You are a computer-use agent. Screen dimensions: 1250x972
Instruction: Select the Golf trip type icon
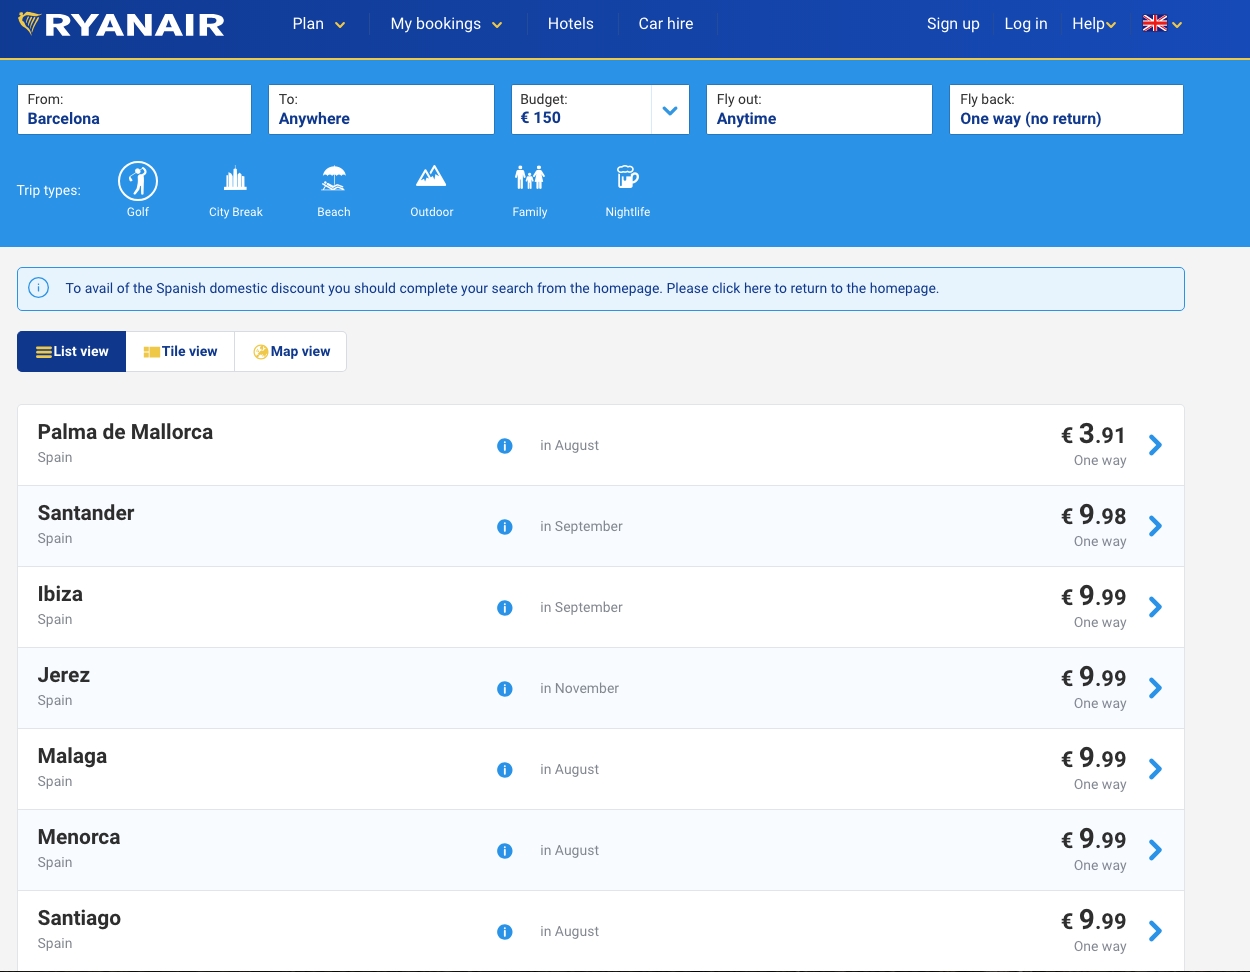point(138,181)
